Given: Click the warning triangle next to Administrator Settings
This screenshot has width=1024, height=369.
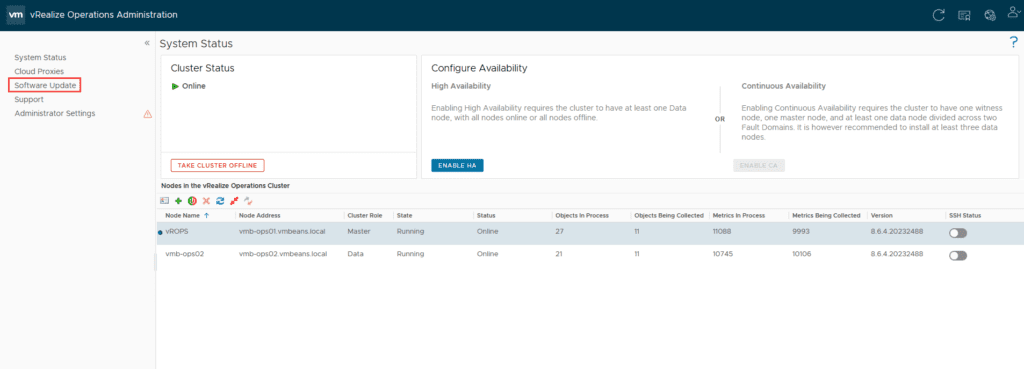Looking at the screenshot, I should pyautogui.click(x=148, y=114).
